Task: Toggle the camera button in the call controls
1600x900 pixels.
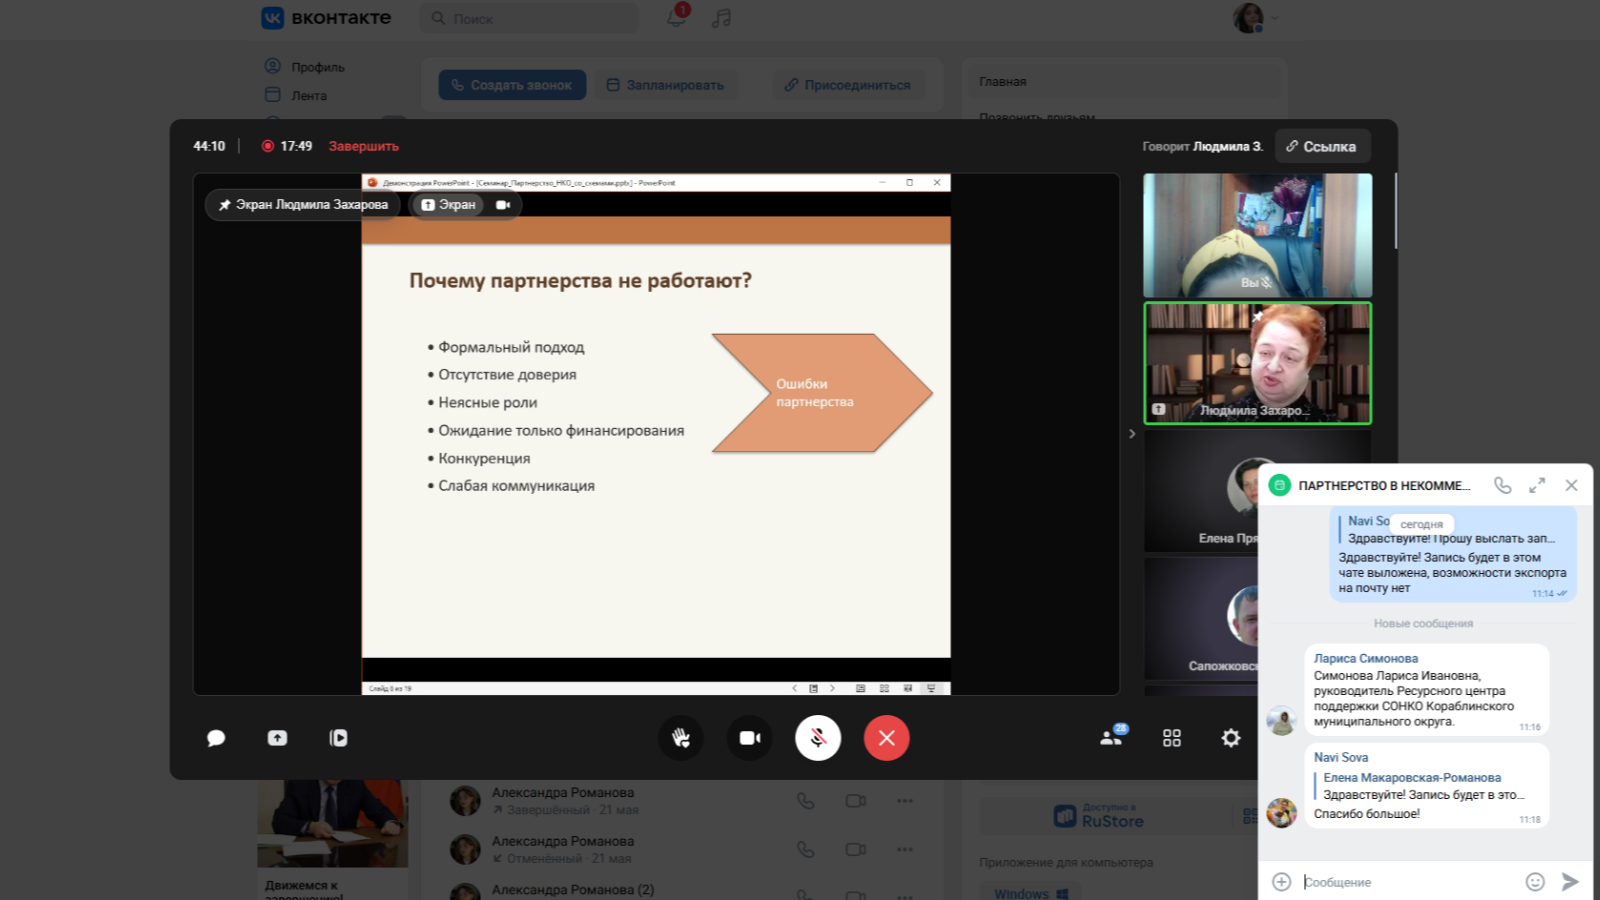Action: click(750, 738)
